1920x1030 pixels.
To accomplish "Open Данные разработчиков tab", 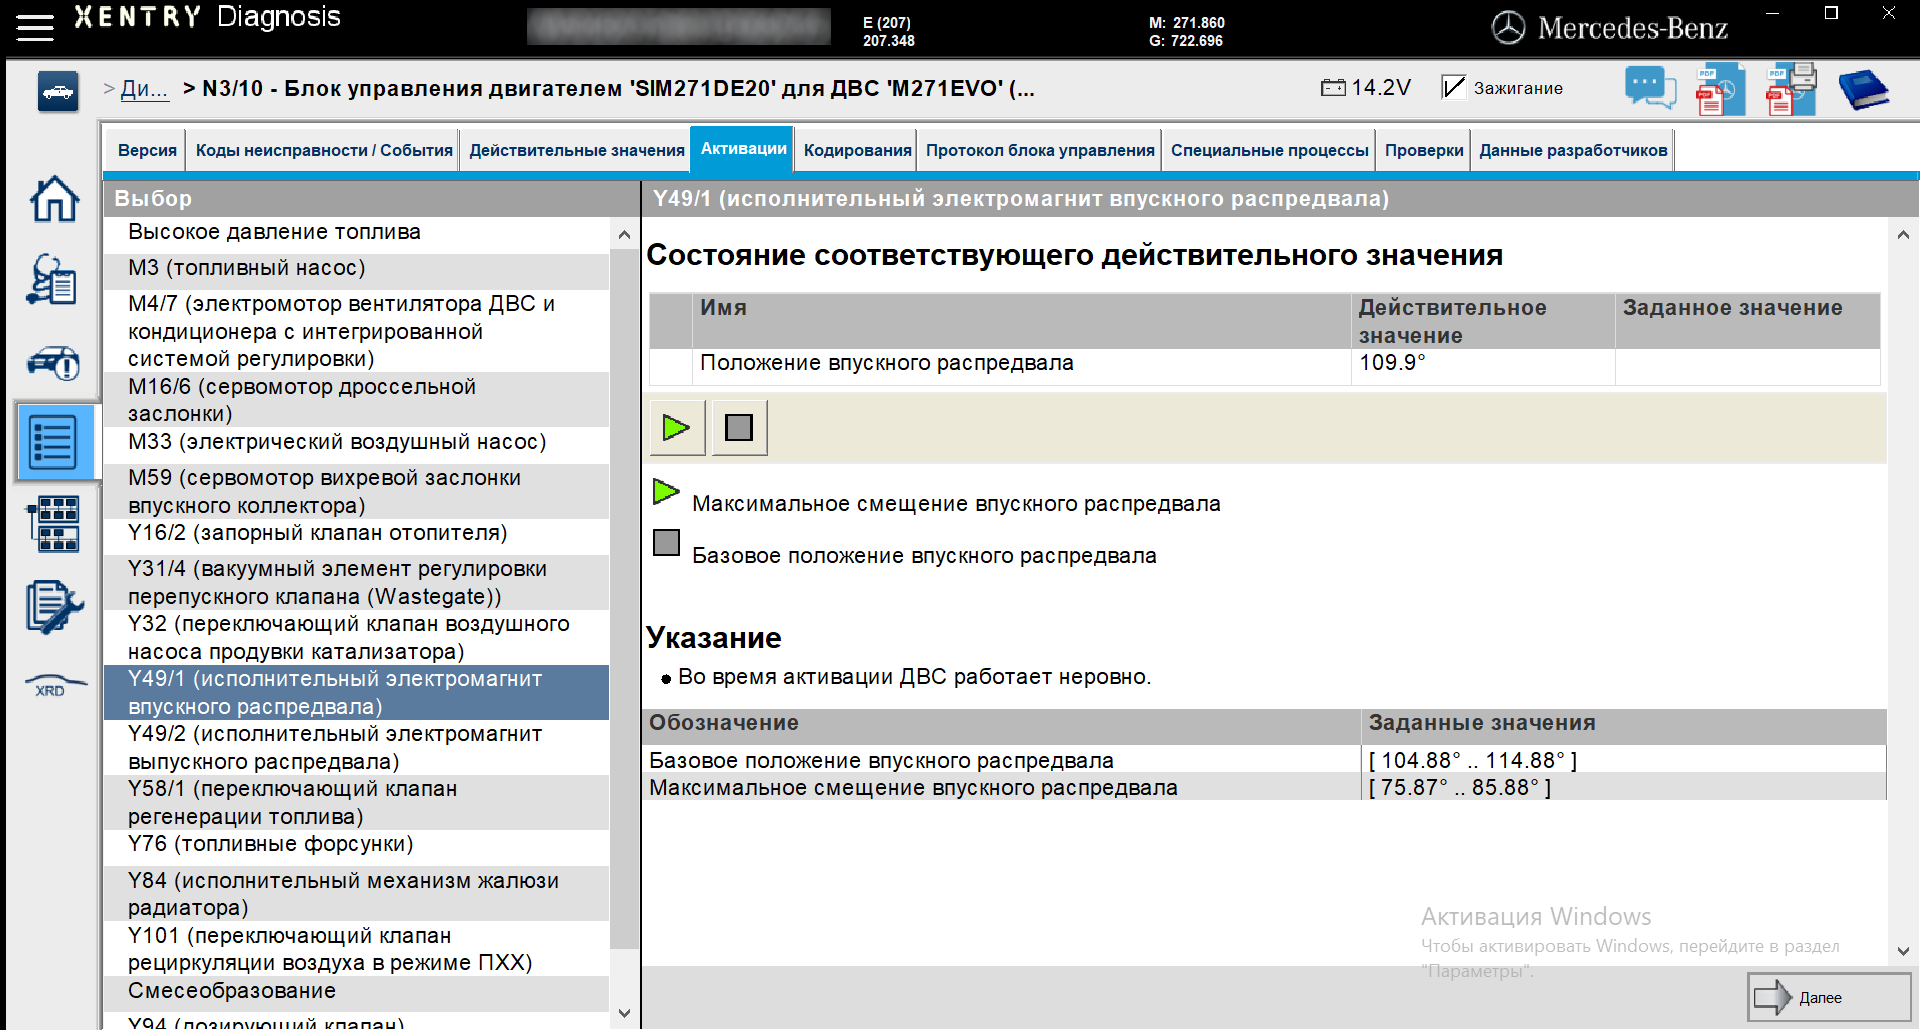I will (x=1573, y=150).
